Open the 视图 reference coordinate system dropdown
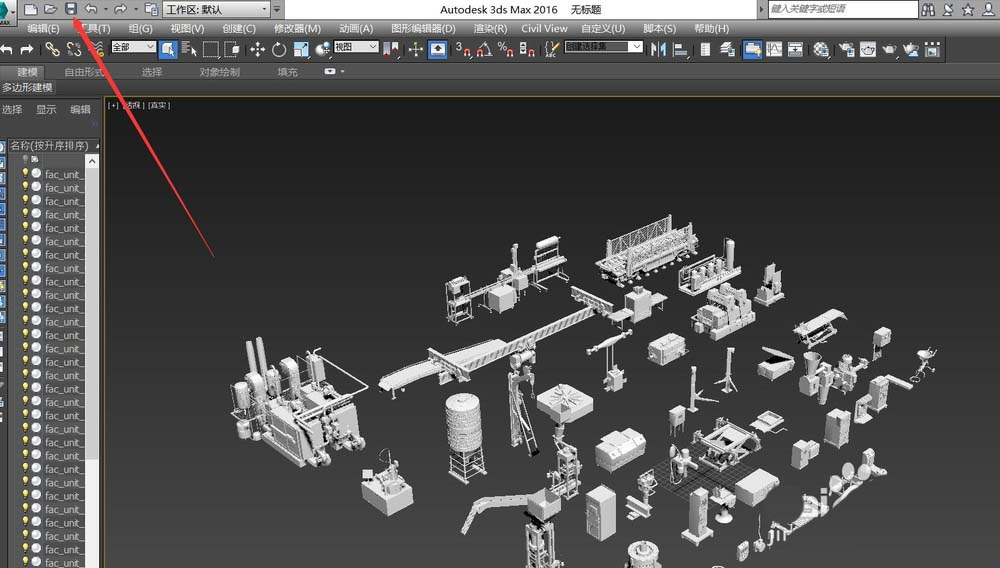This screenshot has height=568, width=1000. click(356, 47)
